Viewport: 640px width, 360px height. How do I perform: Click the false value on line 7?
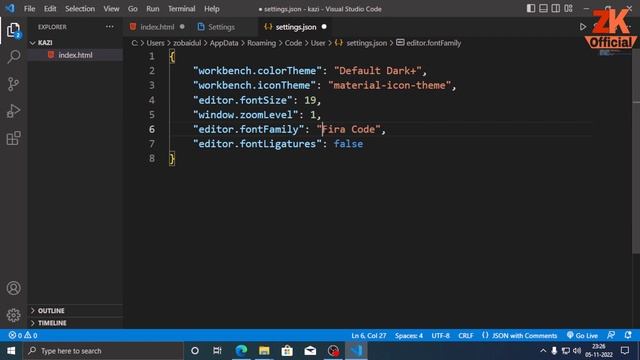[x=348, y=144]
